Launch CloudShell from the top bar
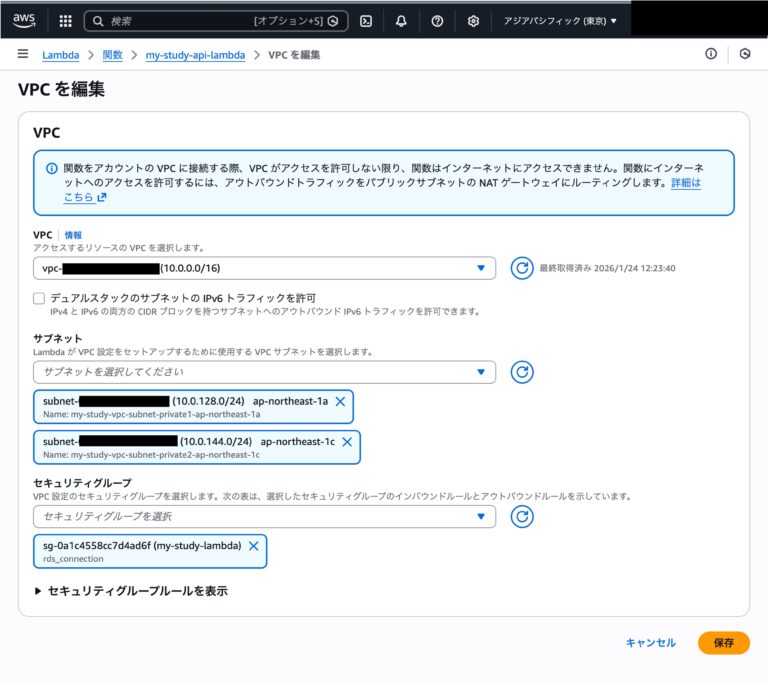Screen dimensions: 768x690 coord(366,20)
